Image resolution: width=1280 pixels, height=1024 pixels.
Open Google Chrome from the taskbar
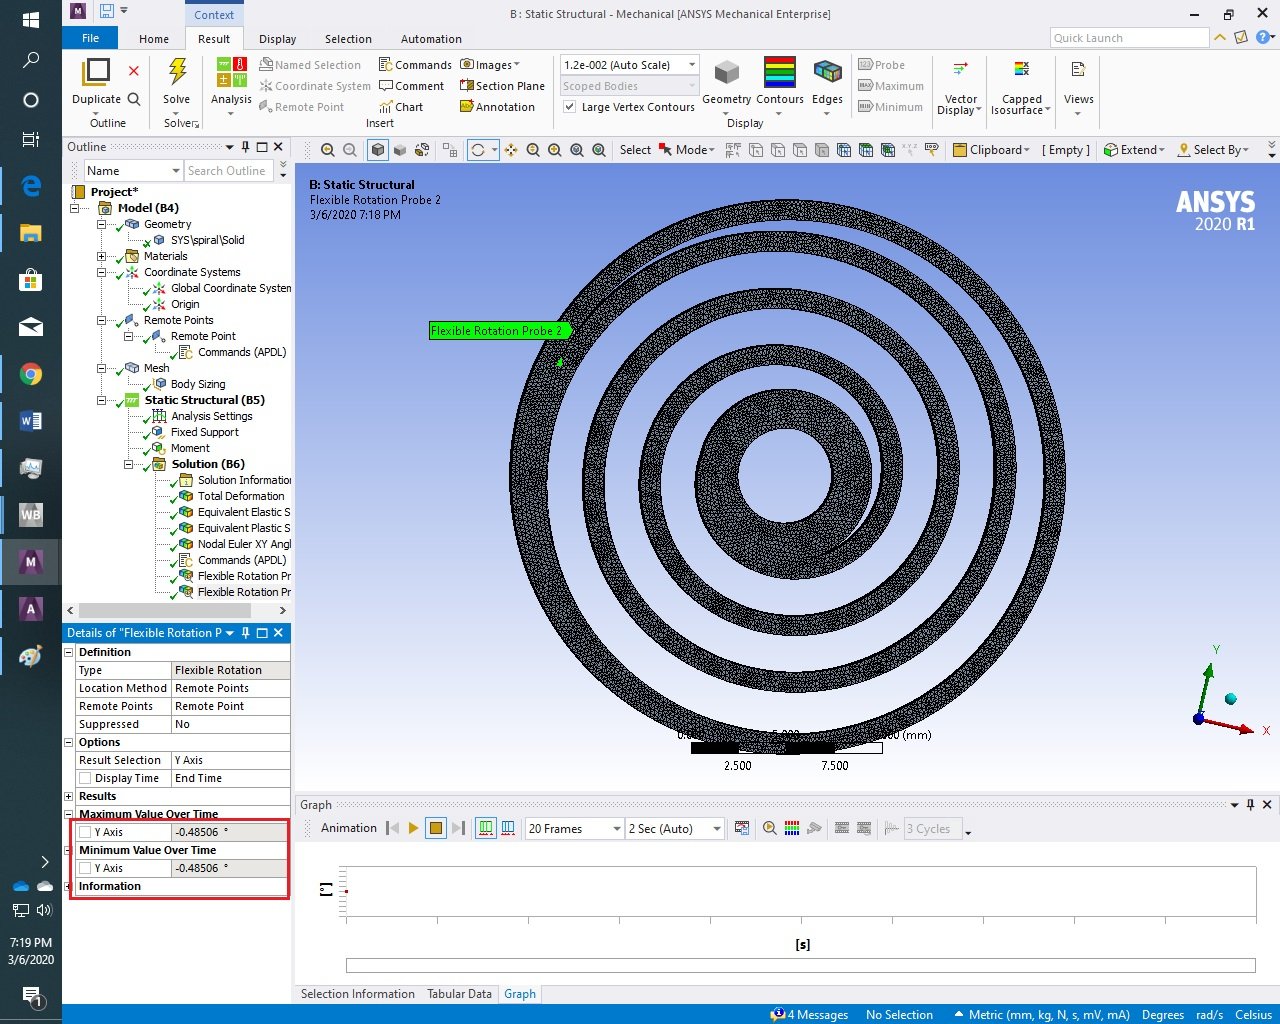30,375
